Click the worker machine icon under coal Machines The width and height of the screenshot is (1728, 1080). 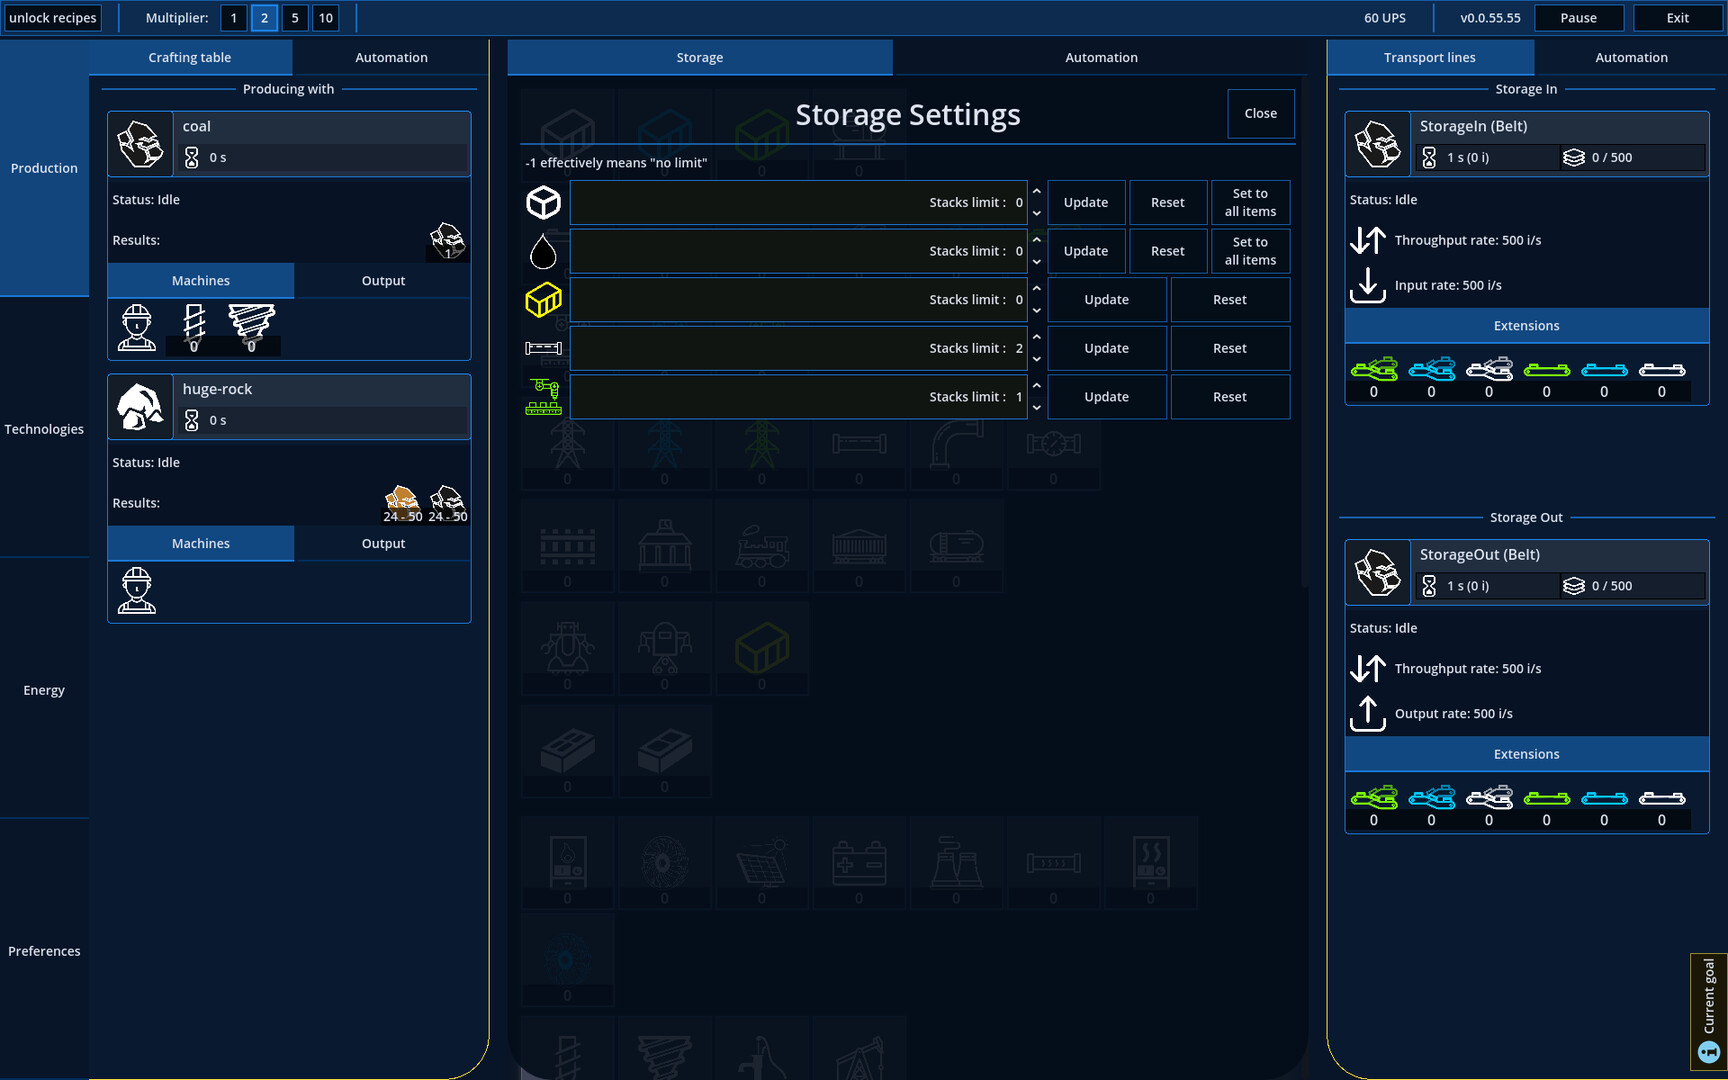(x=136, y=327)
